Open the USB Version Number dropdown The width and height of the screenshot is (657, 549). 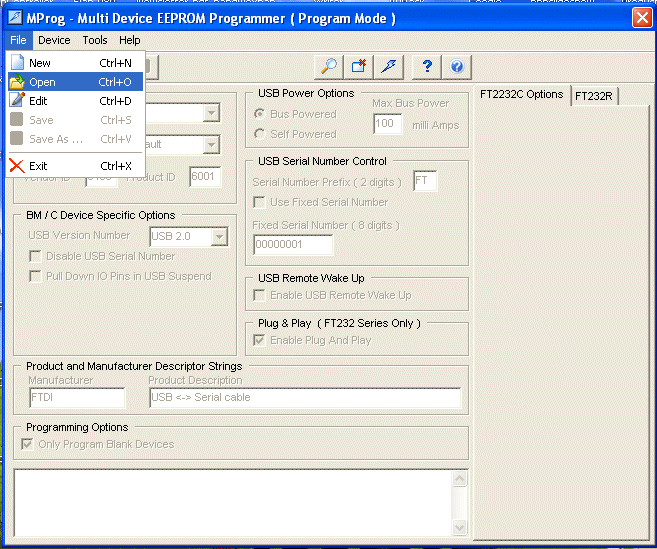pyautogui.click(x=219, y=237)
